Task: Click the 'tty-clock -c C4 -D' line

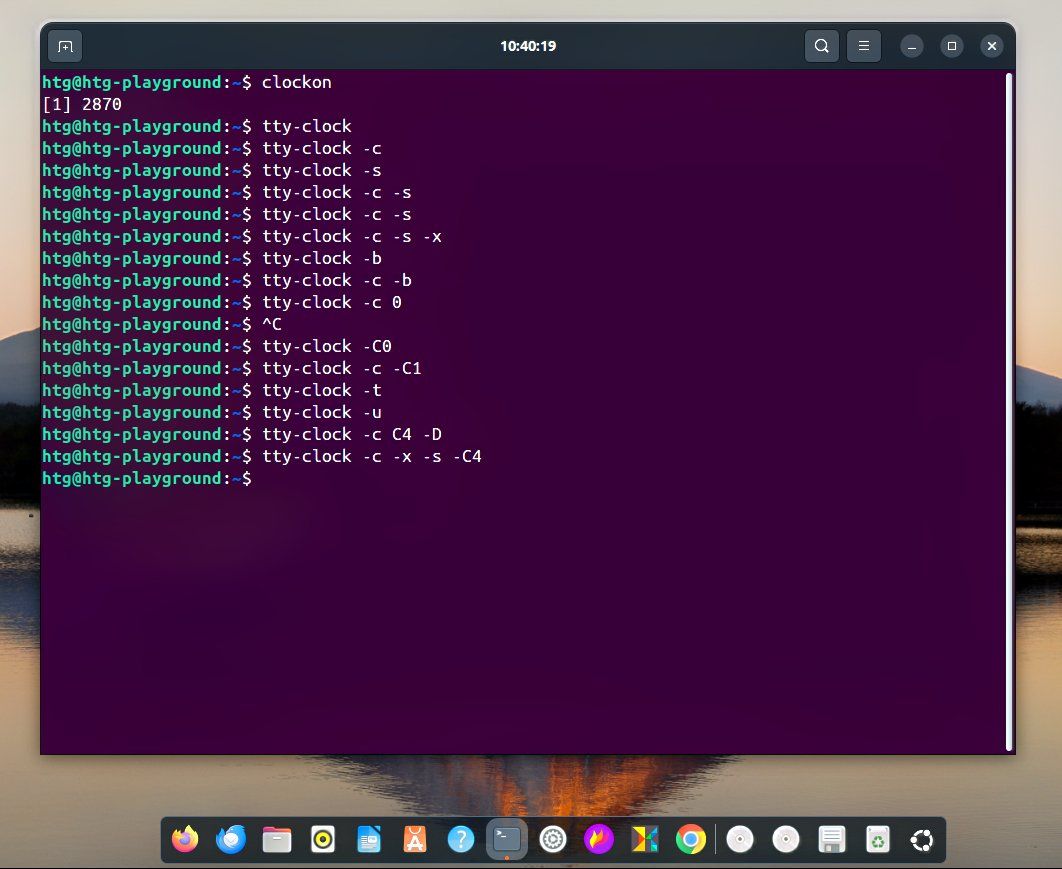Action: [x=242, y=434]
